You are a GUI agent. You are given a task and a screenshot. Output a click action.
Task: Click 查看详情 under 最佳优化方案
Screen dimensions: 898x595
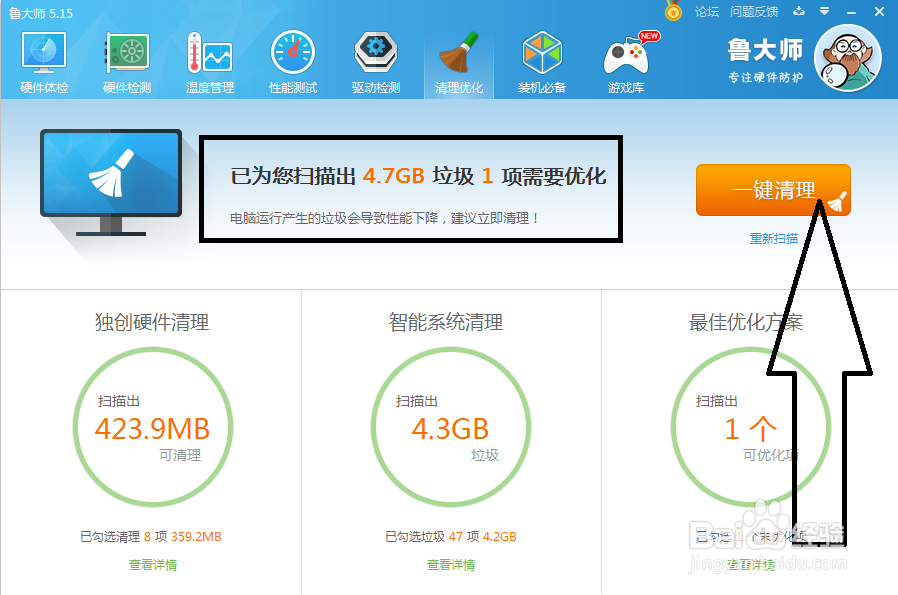point(750,564)
